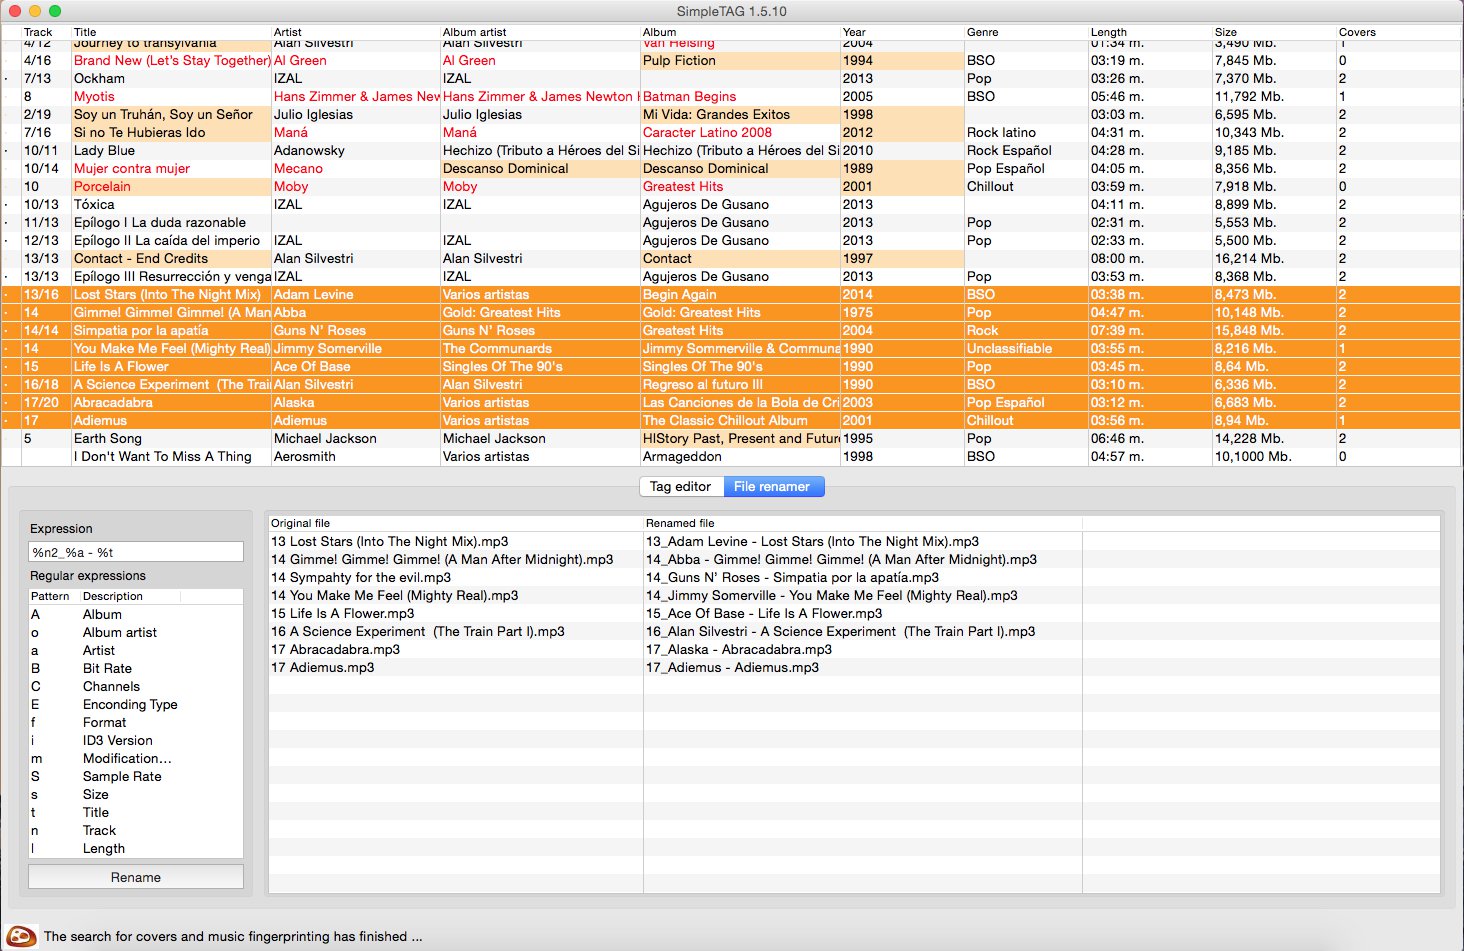This screenshot has height=951, width=1464.
Task: Select the Porcelain track by Moby
Action: click(102, 187)
